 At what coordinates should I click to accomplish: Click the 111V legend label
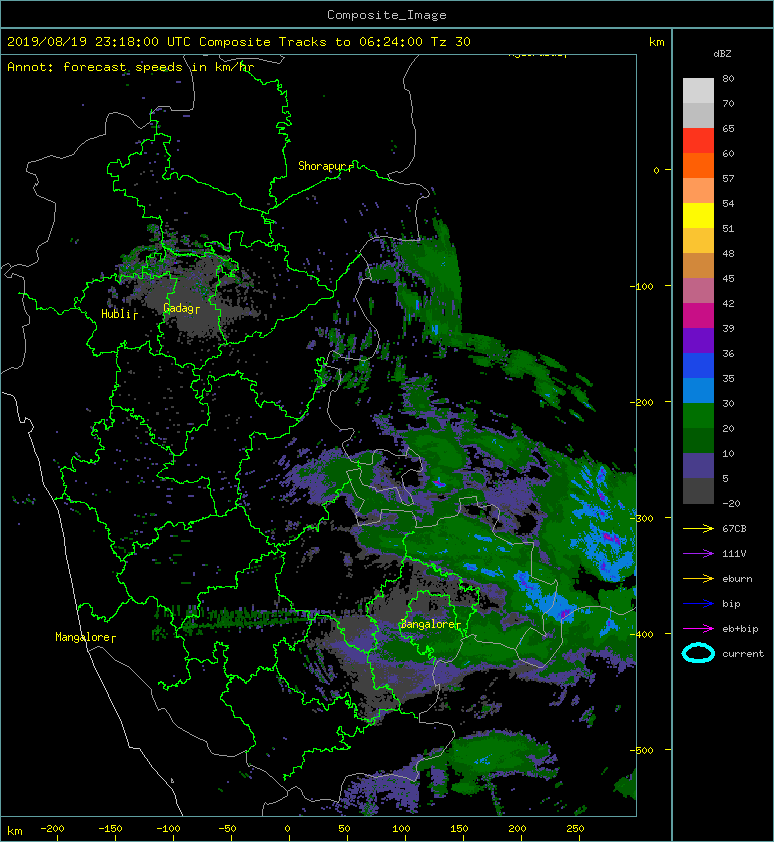click(x=734, y=553)
